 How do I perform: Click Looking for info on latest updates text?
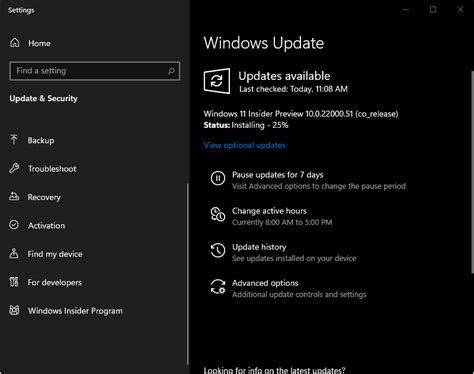click(x=274, y=370)
